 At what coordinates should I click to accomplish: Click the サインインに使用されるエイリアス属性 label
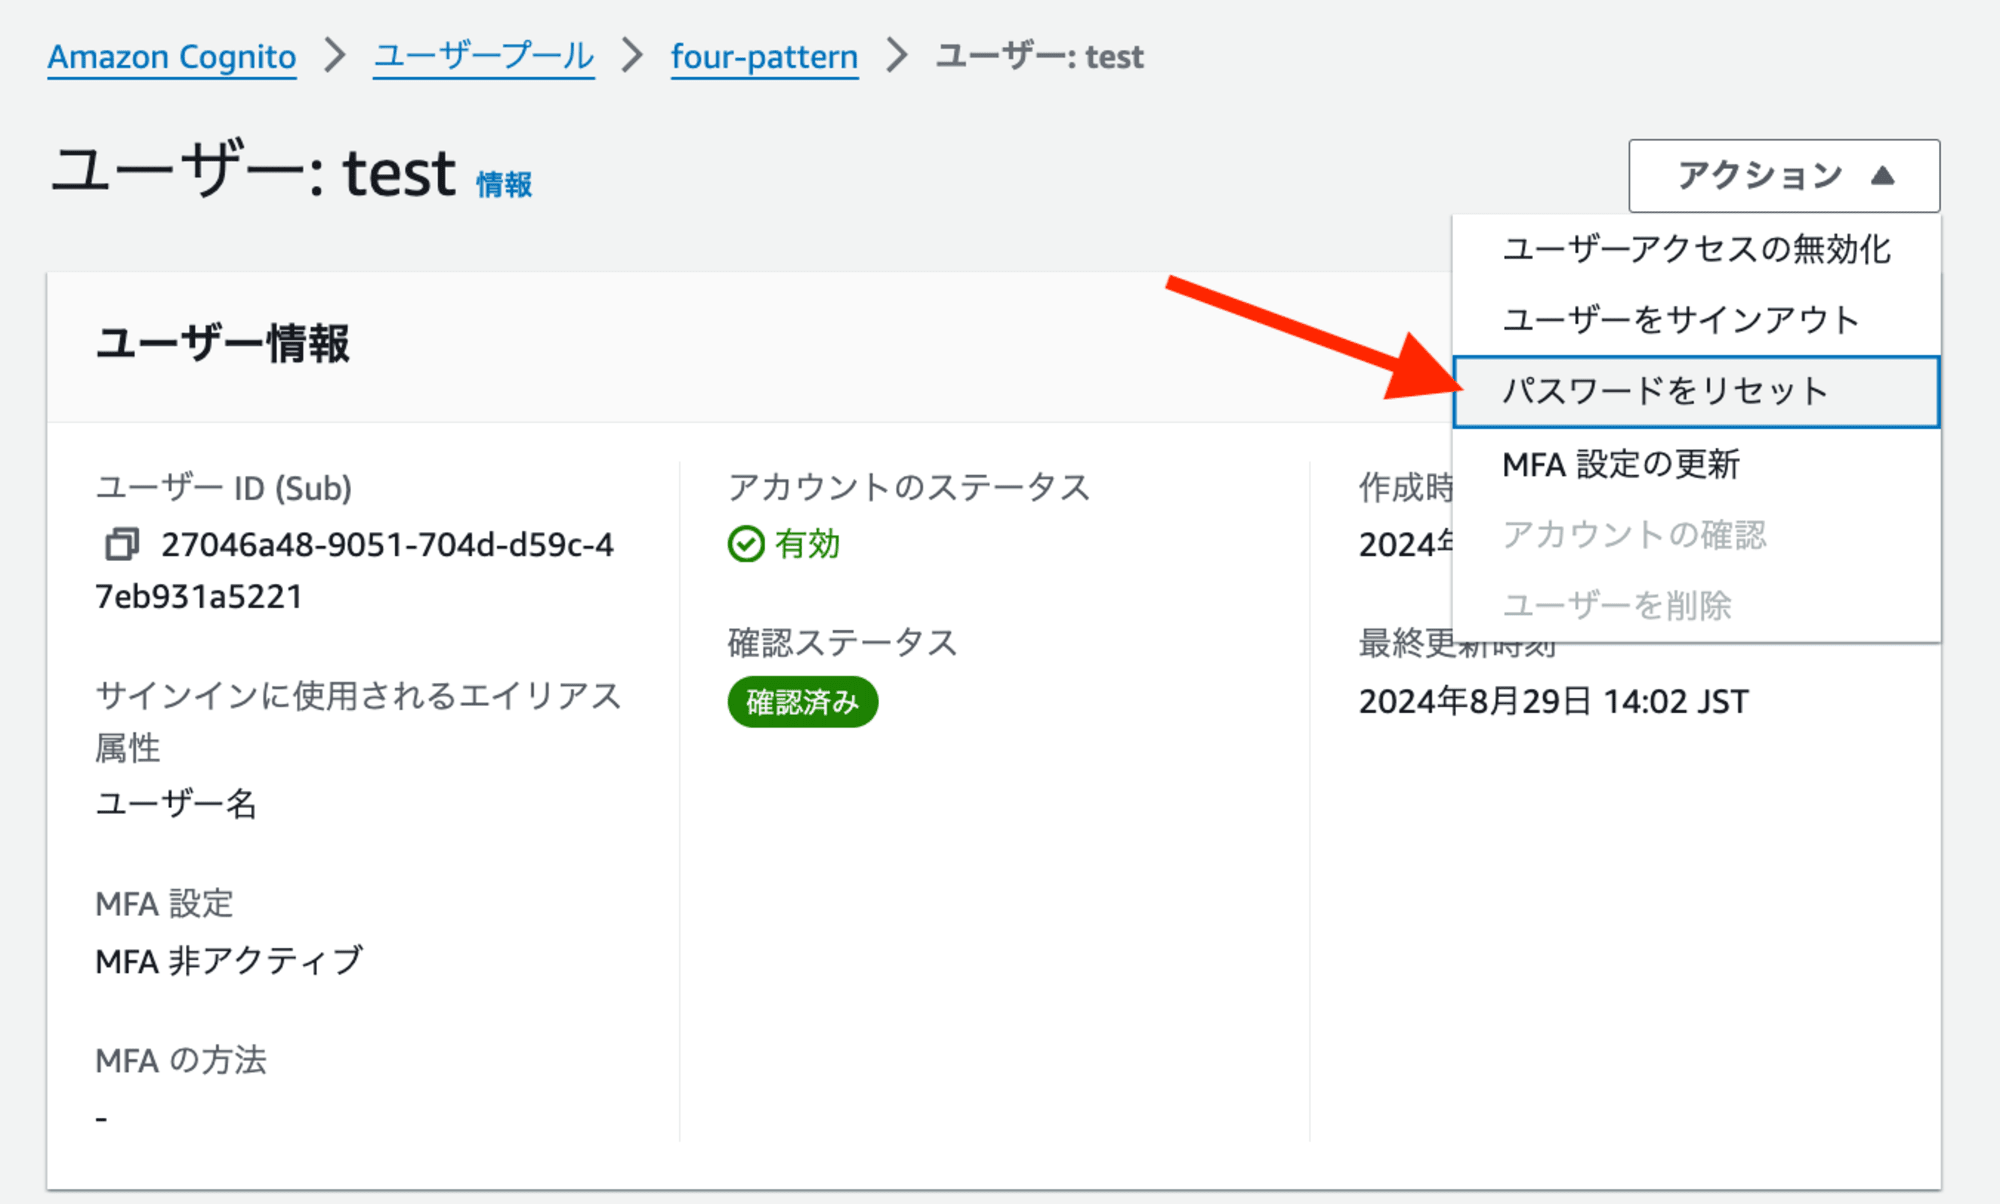point(358,721)
